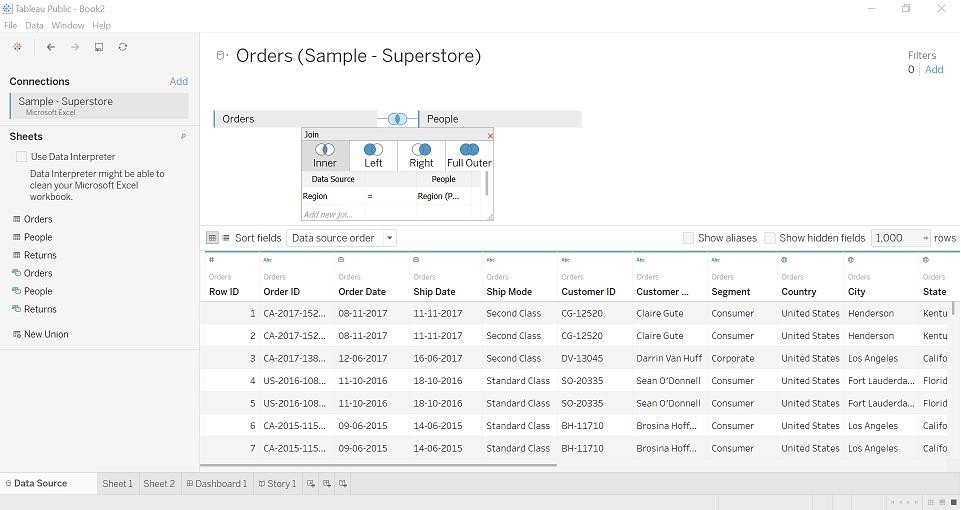Click the search icon beside Sheets
Viewport: 961px width, 510px height.
click(x=183, y=137)
